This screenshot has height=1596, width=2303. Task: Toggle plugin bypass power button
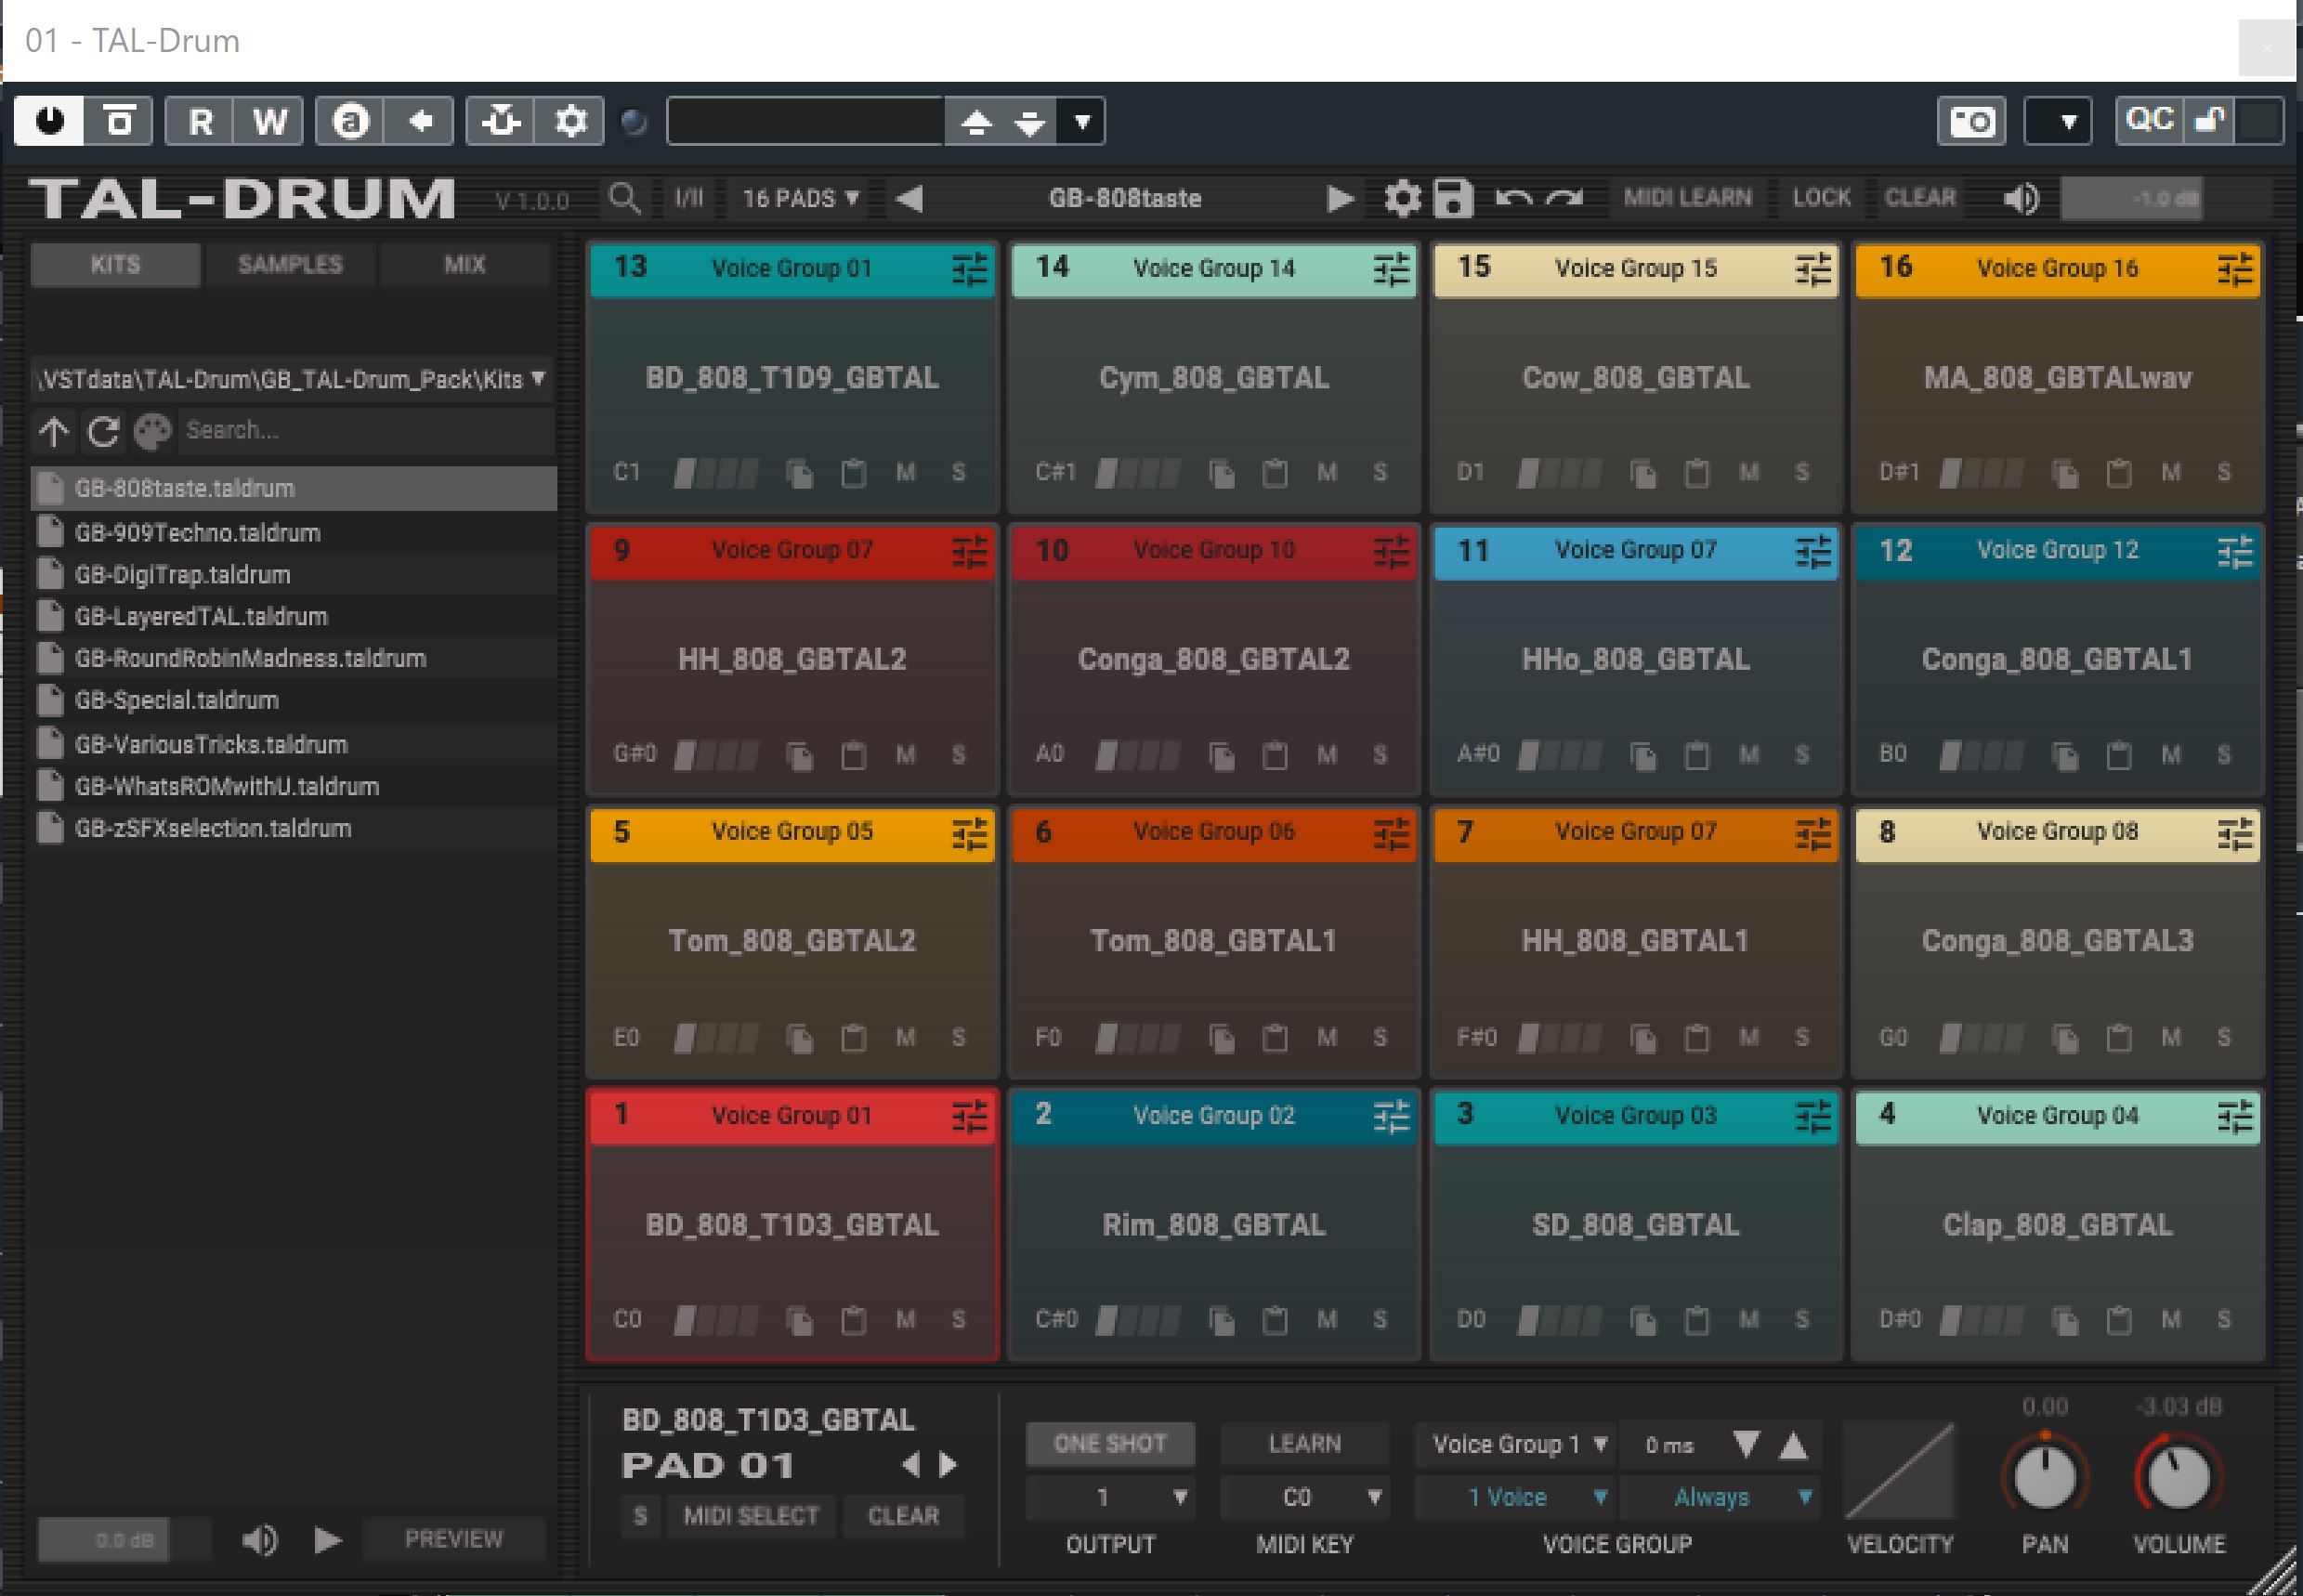pyautogui.click(x=49, y=122)
